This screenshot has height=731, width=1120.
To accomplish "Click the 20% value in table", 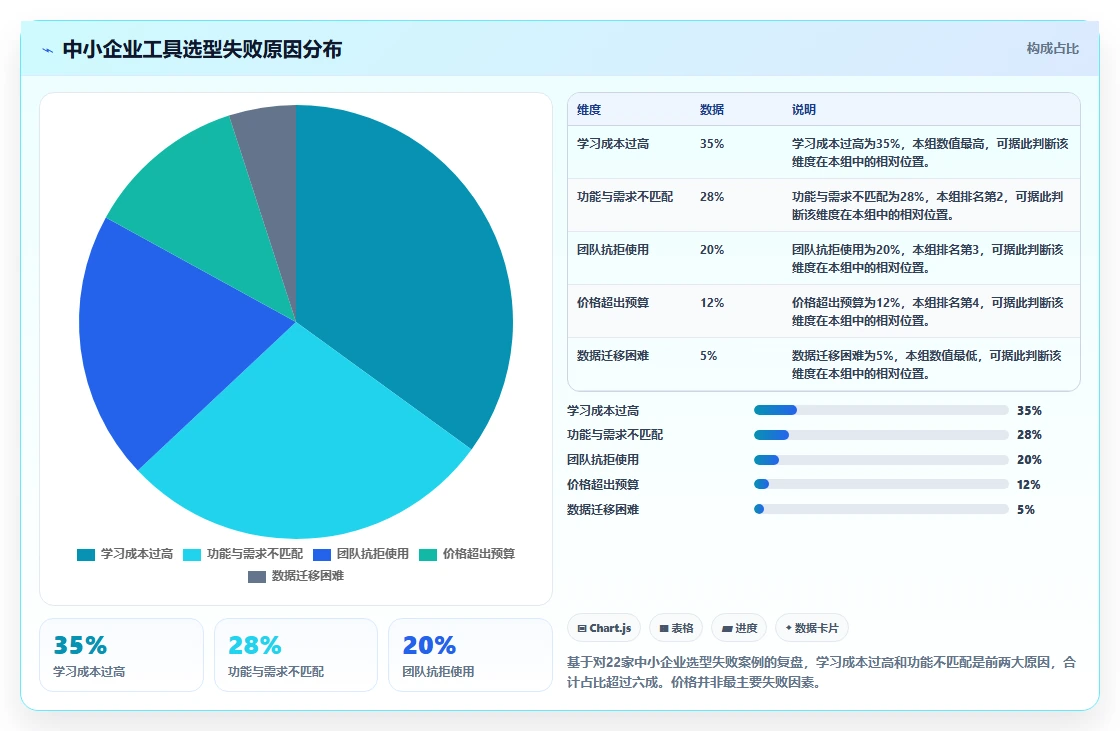I will coord(712,249).
